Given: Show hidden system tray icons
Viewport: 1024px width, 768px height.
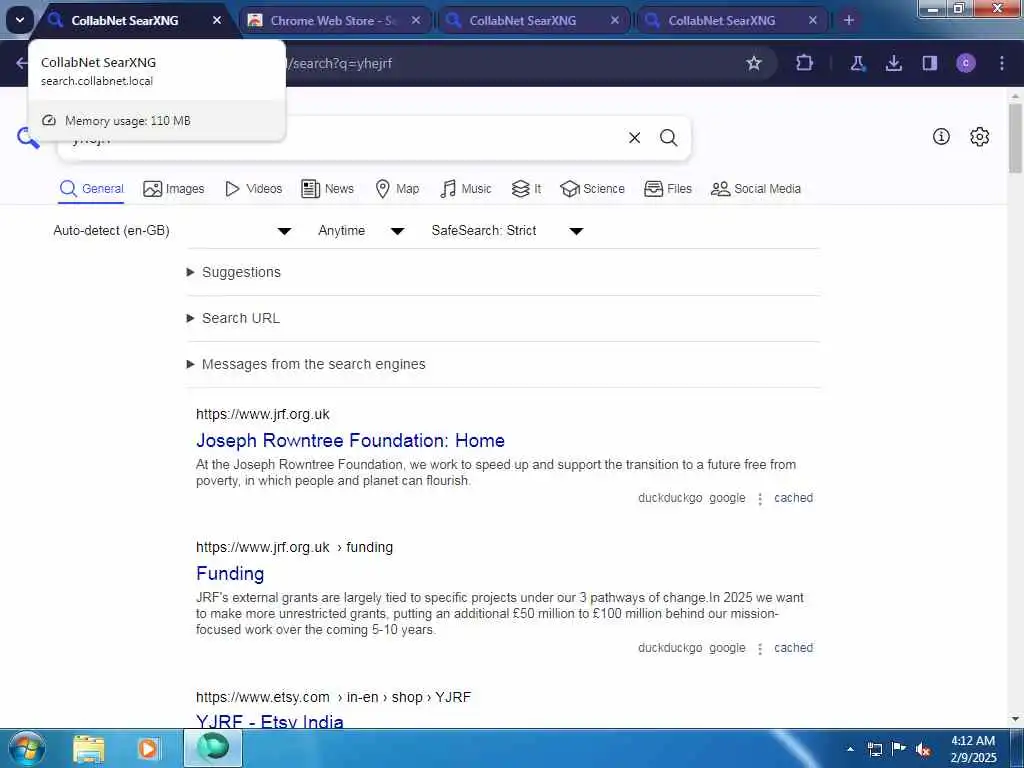Looking at the screenshot, I should (850, 749).
